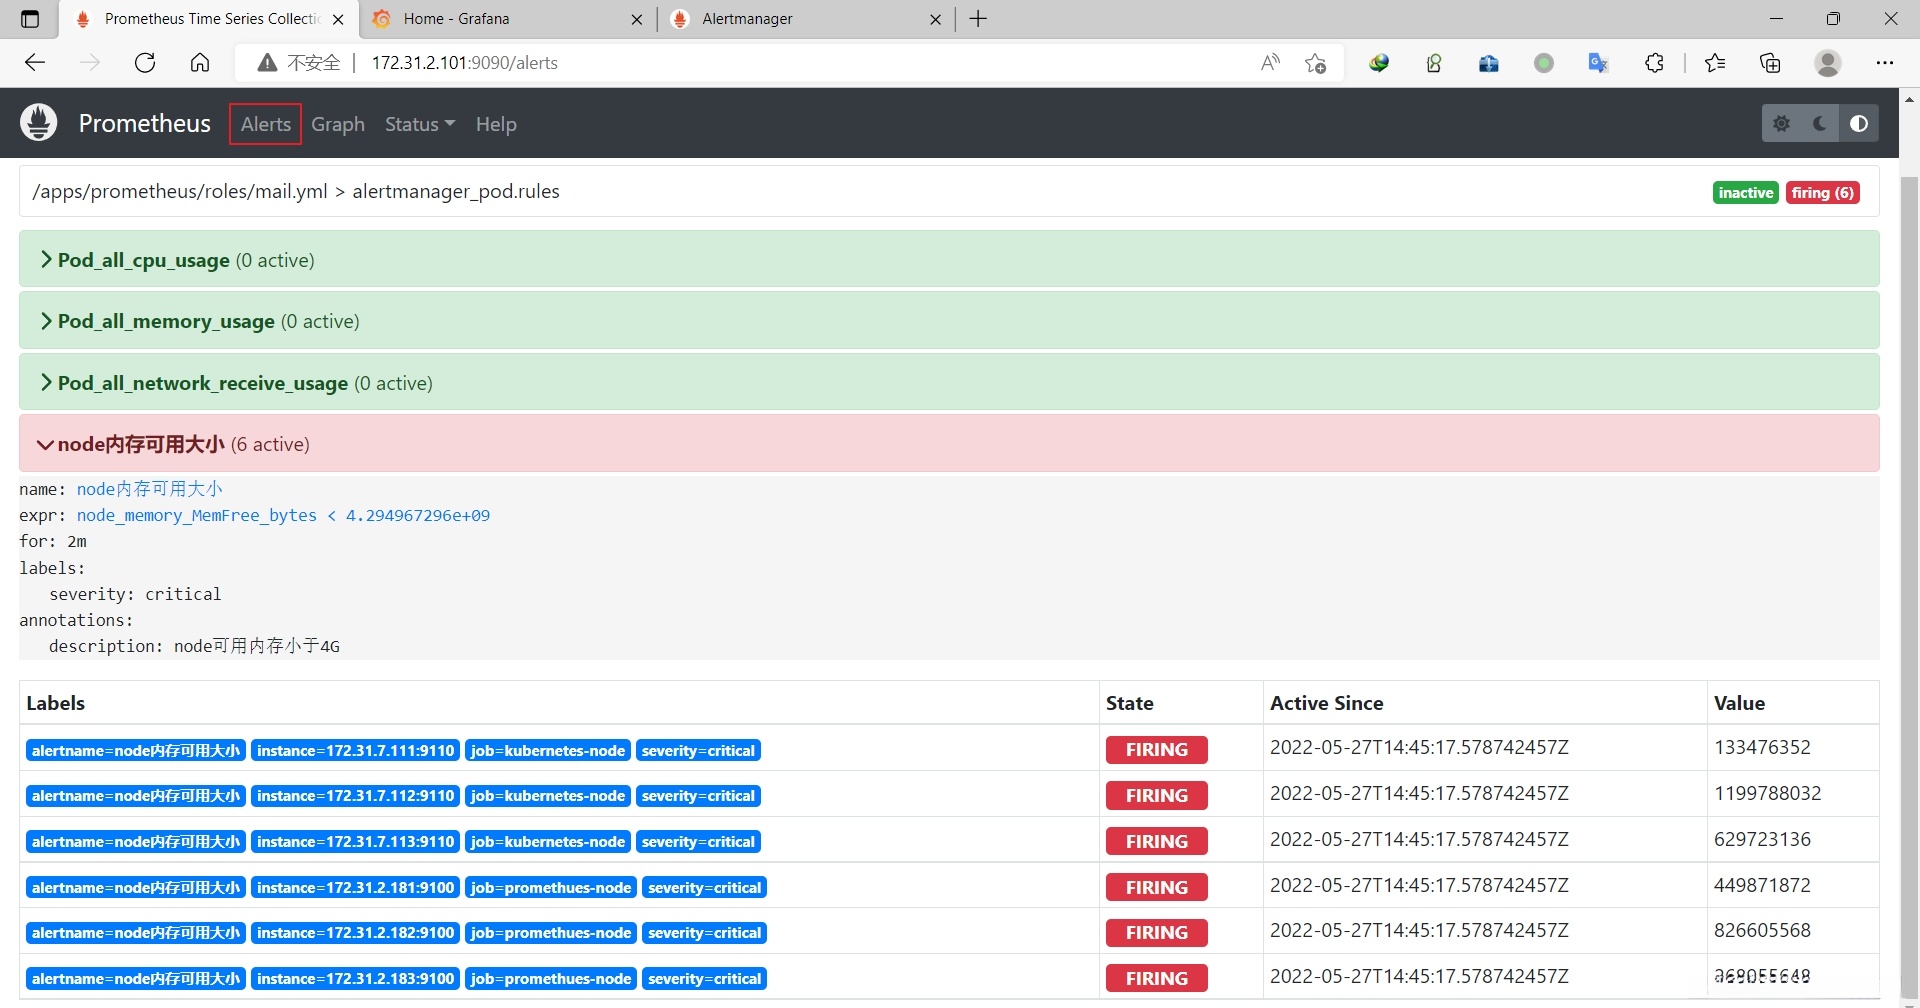The height and width of the screenshot is (1008, 1920).
Task: Switch to the Alertmanager browser tab
Action: (x=805, y=19)
